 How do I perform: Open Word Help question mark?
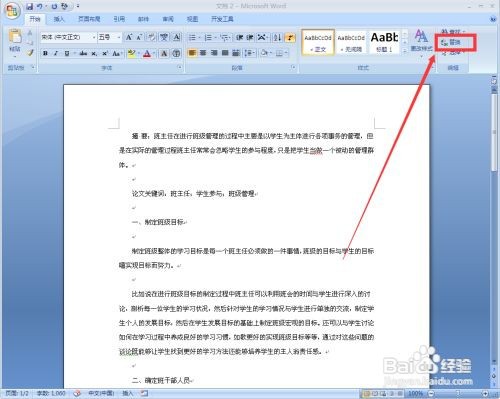[x=493, y=20]
